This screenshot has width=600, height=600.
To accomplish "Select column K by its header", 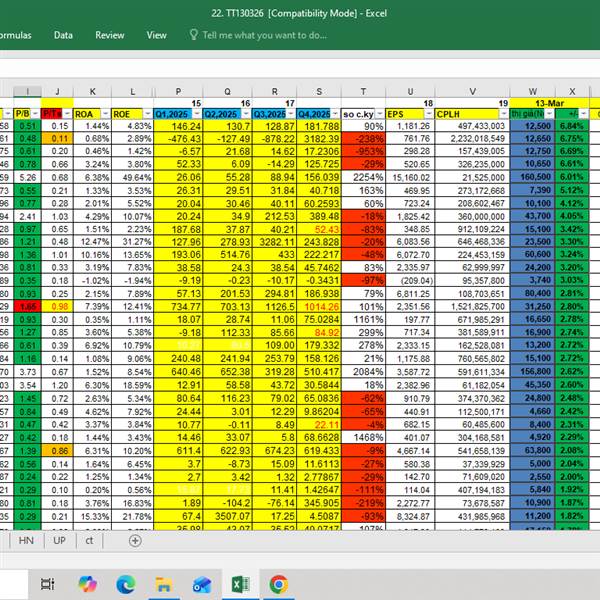I will click(93, 91).
